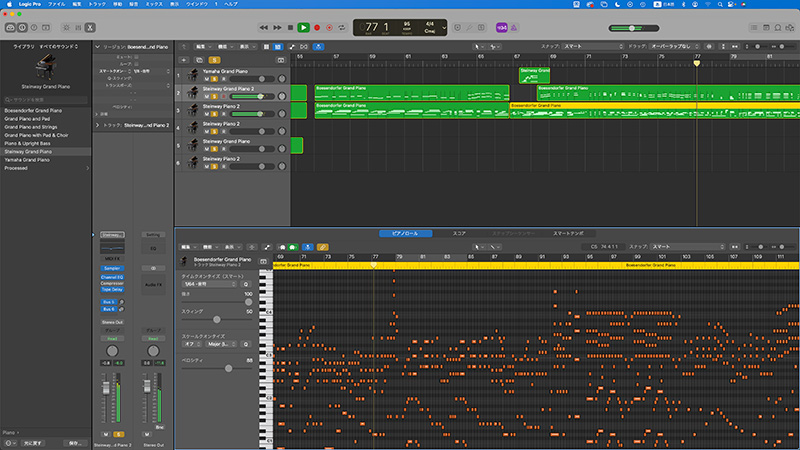Open tracks area Edit menu dropdown
Viewport: 800px width, 450px height.
202,46
